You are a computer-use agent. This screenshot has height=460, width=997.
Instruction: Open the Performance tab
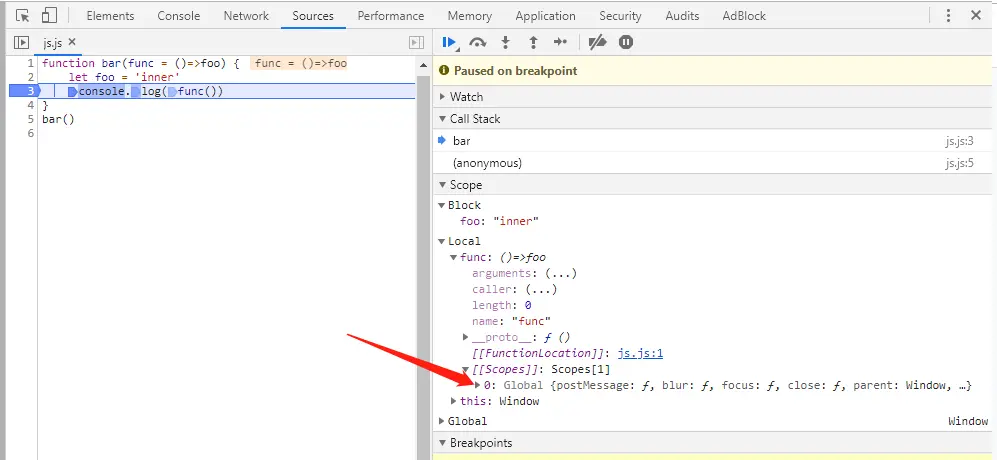pos(390,16)
